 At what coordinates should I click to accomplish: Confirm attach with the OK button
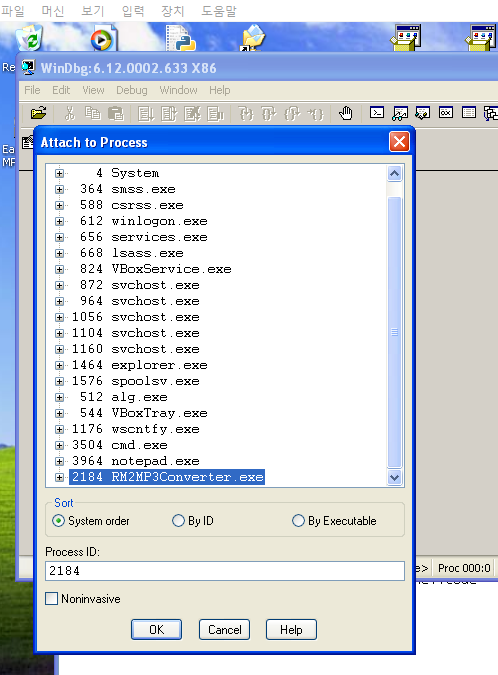pyautogui.click(x=156, y=630)
